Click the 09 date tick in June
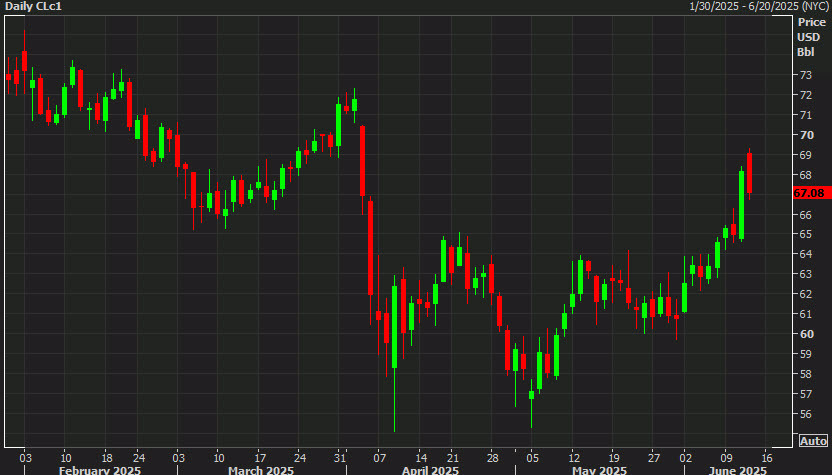 tap(726, 457)
